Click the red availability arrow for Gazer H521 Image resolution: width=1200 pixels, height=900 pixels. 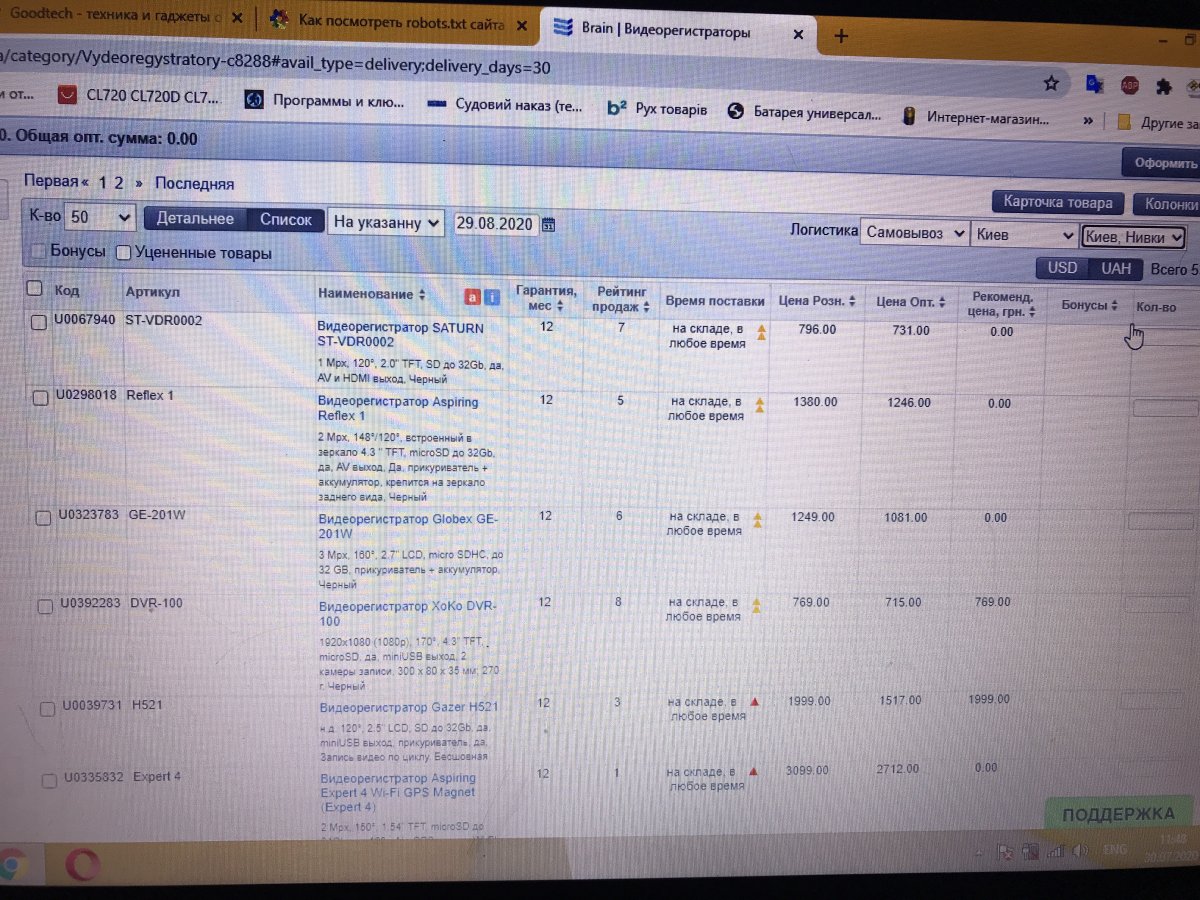pyautogui.click(x=754, y=702)
